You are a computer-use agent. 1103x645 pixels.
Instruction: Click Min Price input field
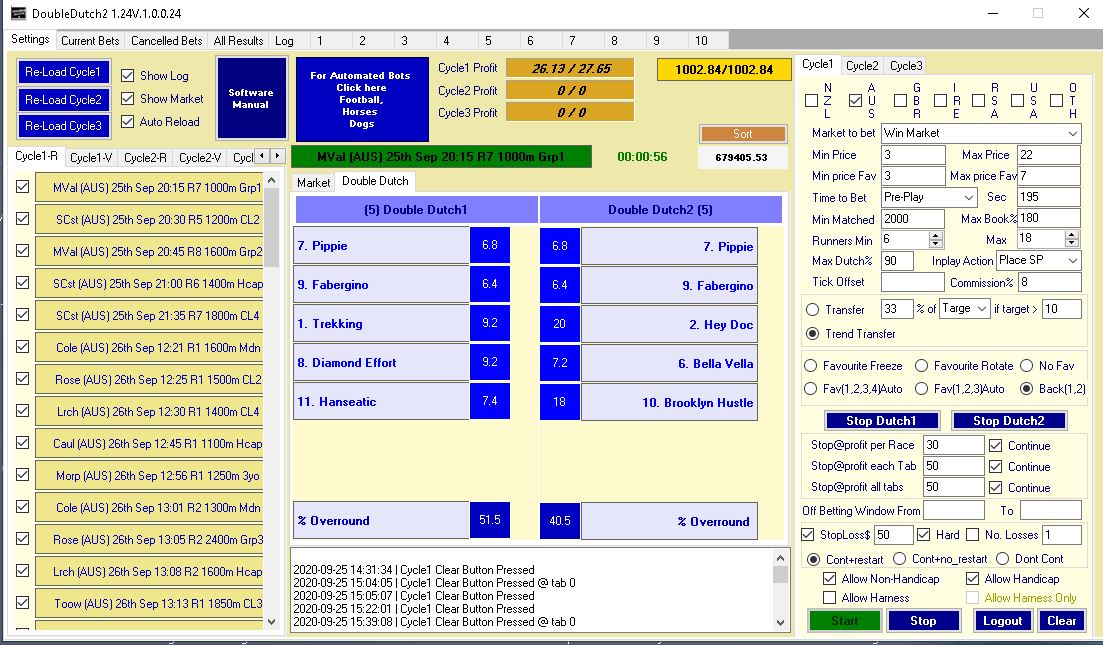(x=913, y=155)
